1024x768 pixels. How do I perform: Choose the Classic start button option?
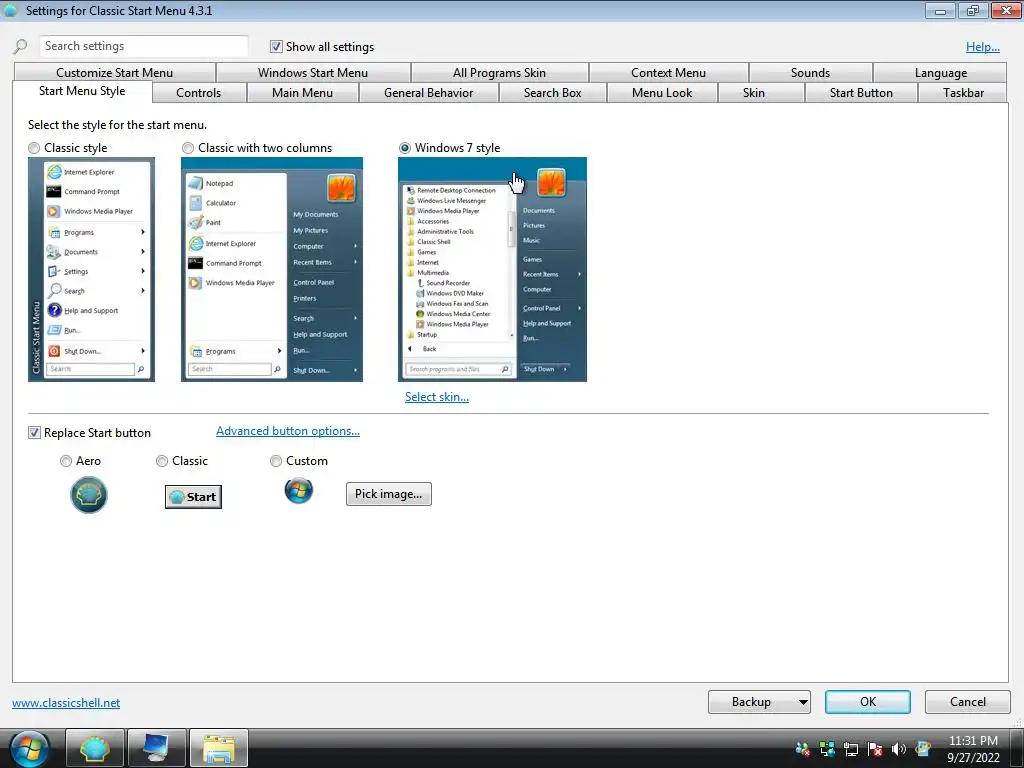click(x=162, y=461)
